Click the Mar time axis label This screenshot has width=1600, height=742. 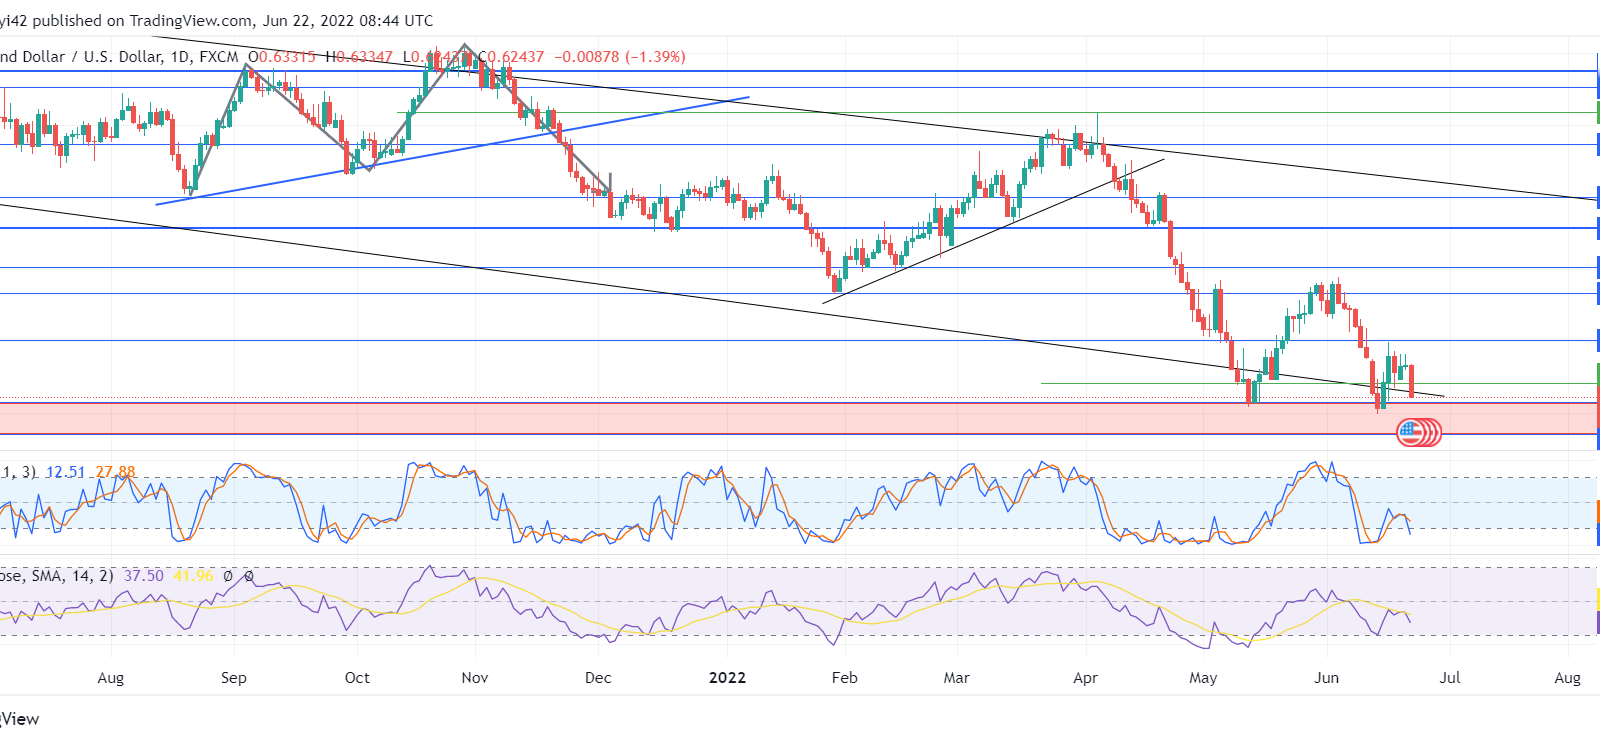point(957,678)
